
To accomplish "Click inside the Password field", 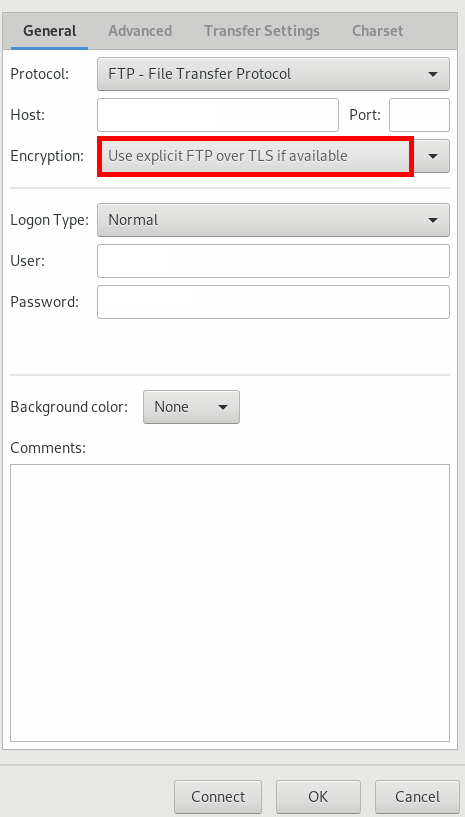I will 273,302.
